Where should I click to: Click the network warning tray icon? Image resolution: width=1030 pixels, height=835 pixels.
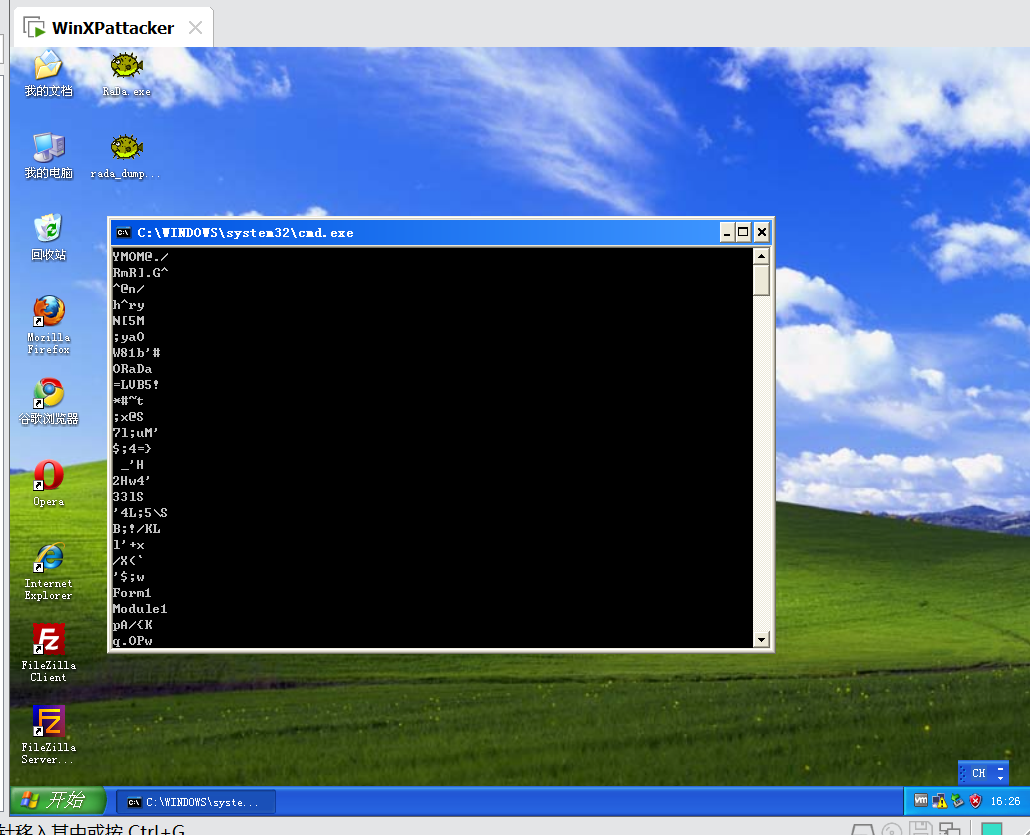(x=939, y=801)
